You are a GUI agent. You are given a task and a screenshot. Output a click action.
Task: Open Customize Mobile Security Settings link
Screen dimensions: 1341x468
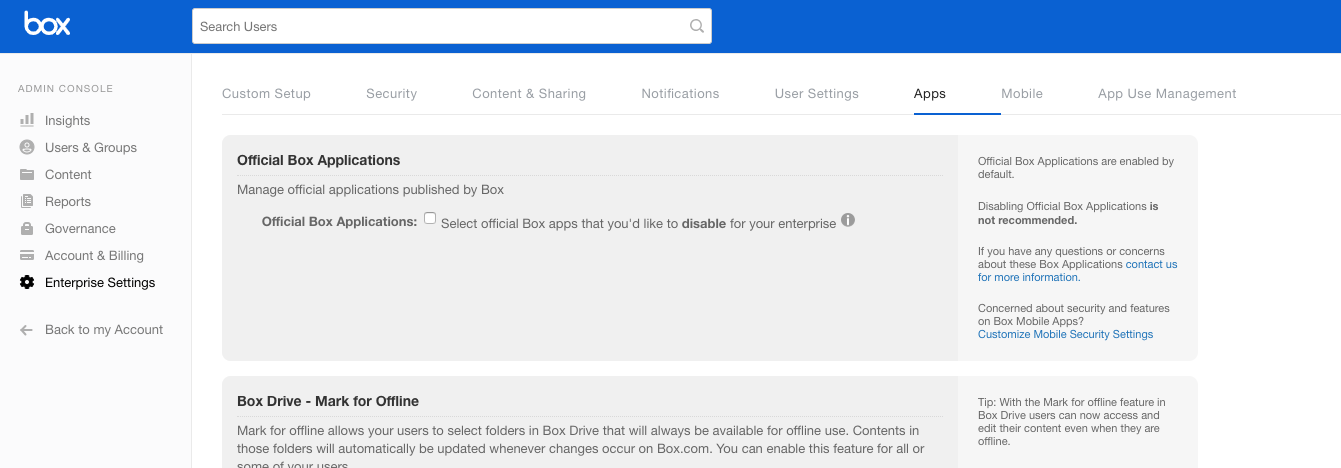pos(1065,334)
